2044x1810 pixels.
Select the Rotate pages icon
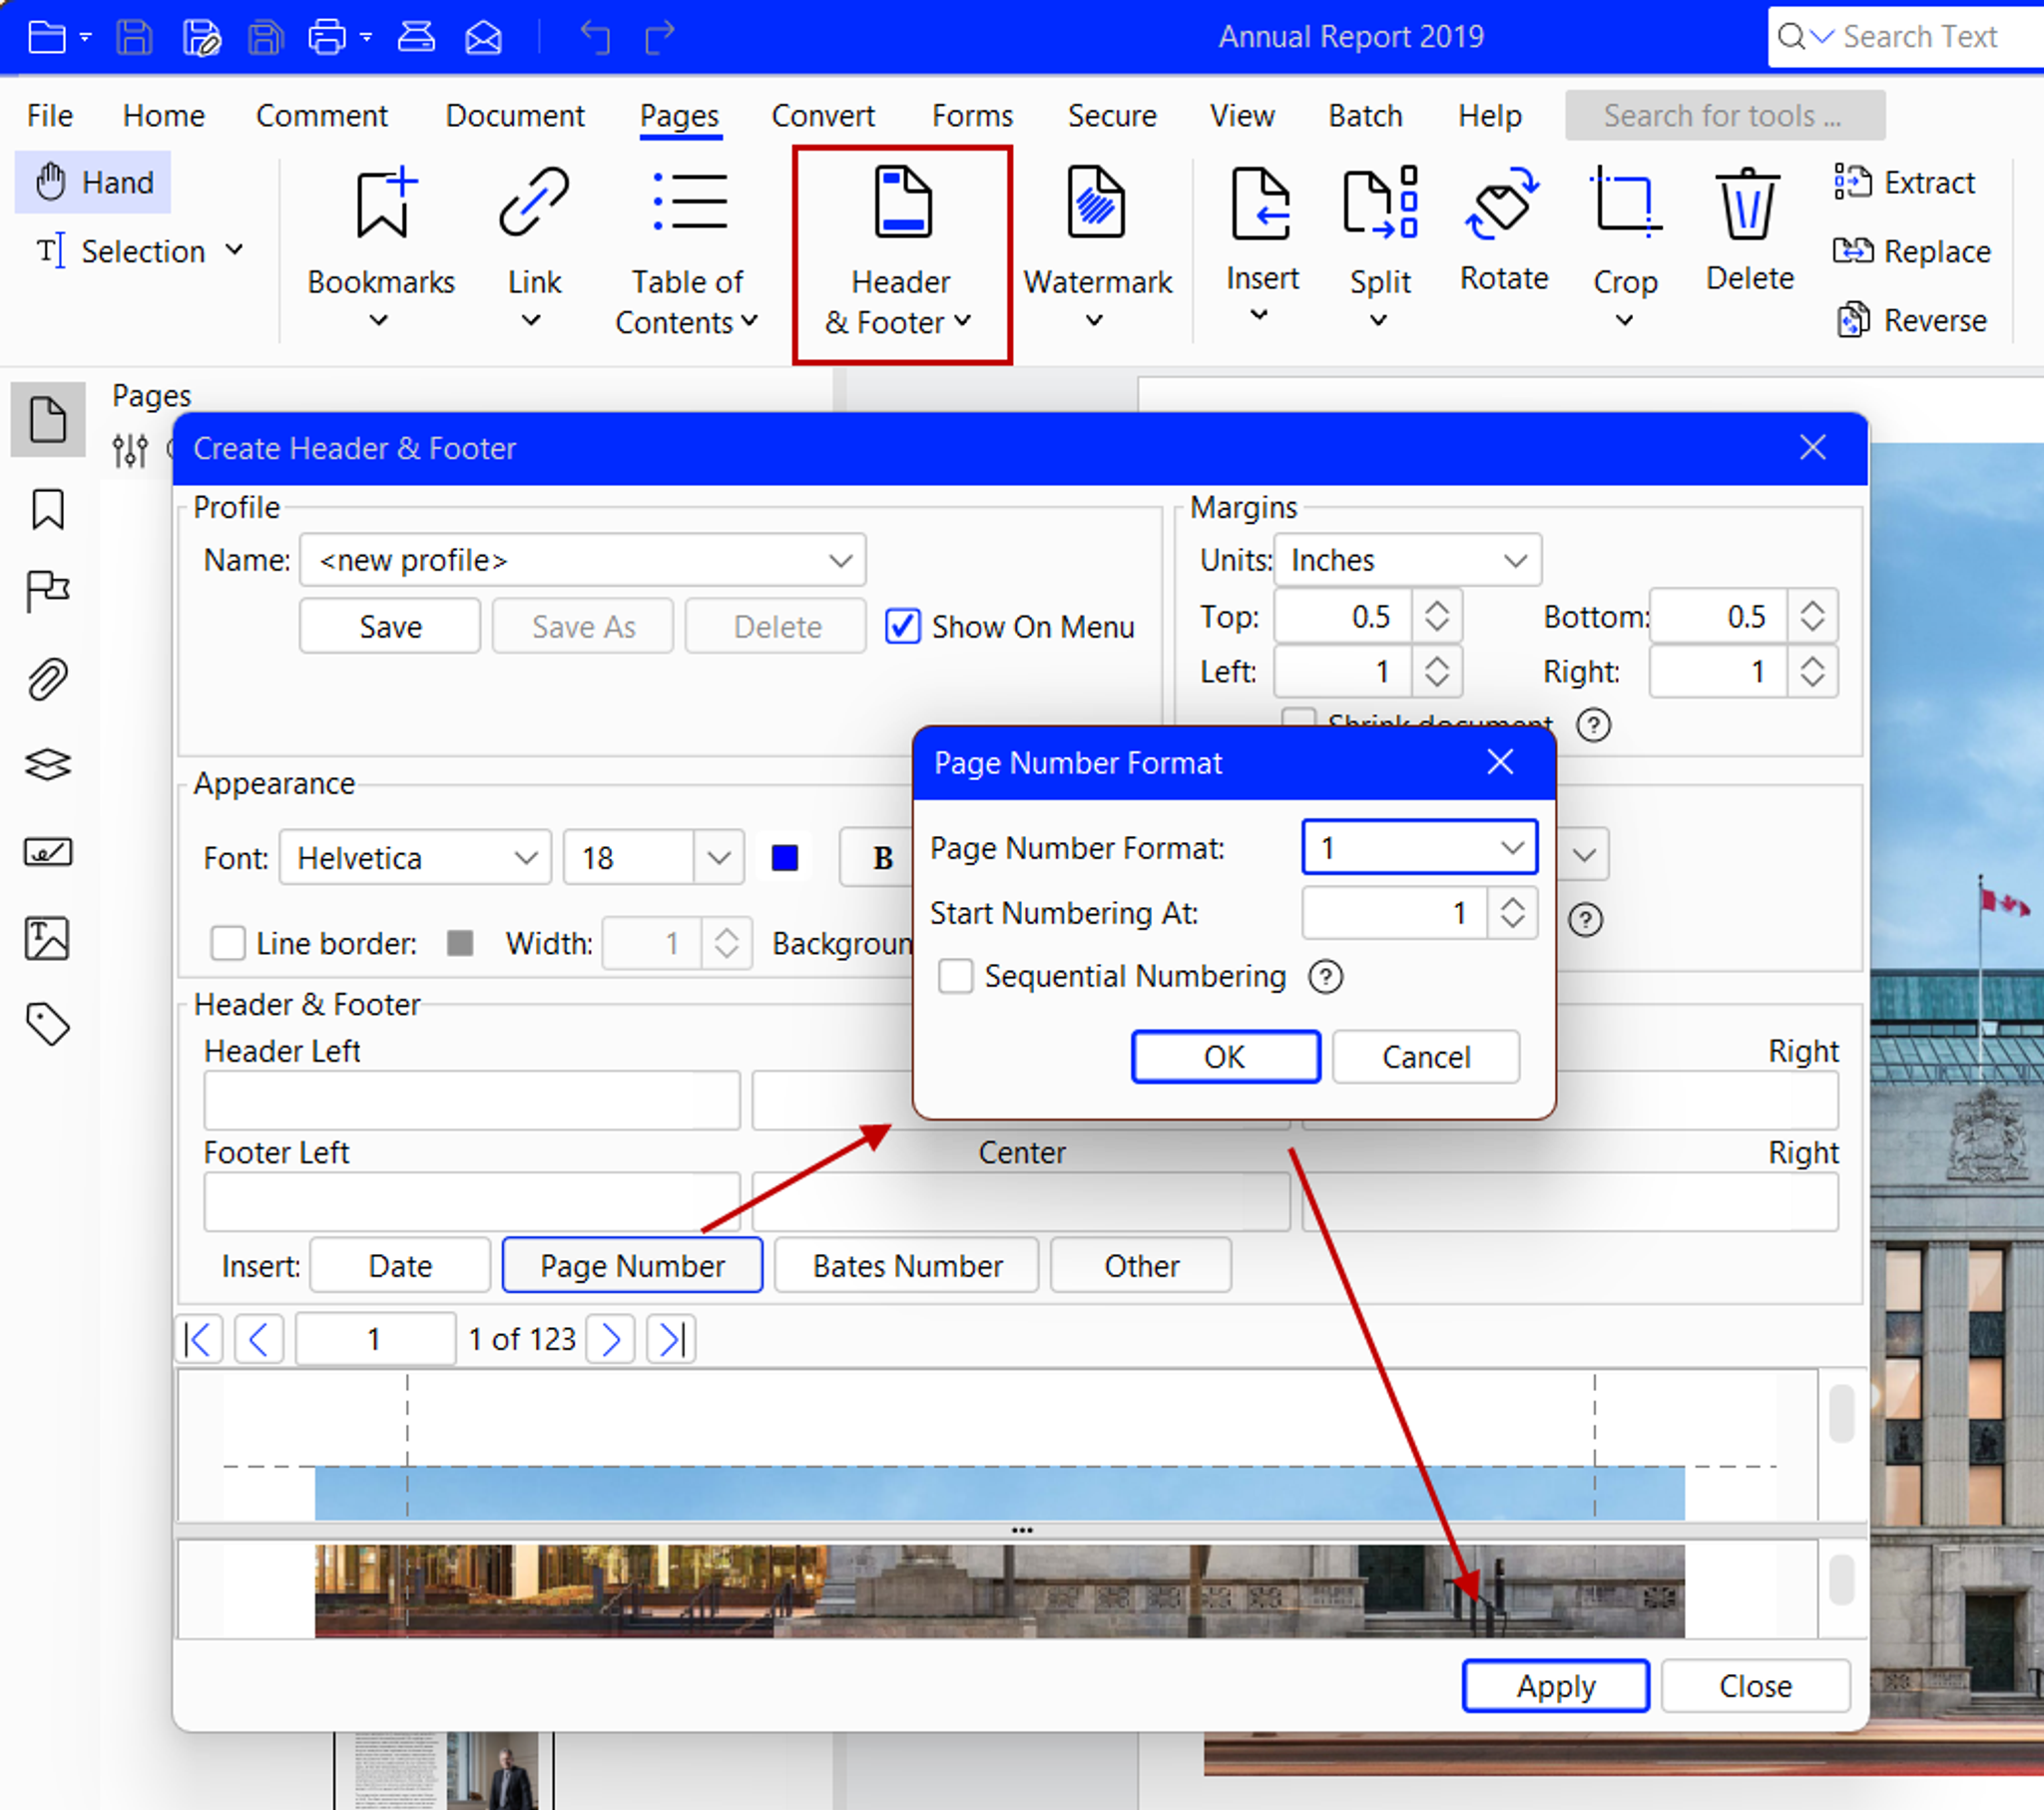[1502, 204]
